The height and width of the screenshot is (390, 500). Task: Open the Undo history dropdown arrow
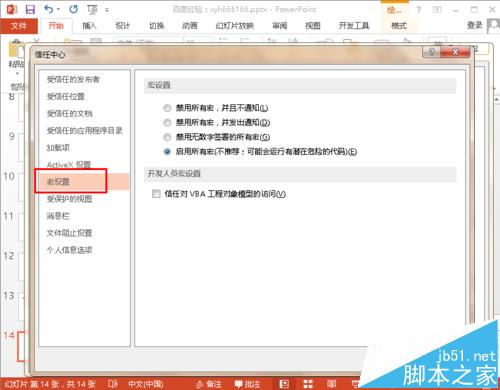tap(59, 9)
